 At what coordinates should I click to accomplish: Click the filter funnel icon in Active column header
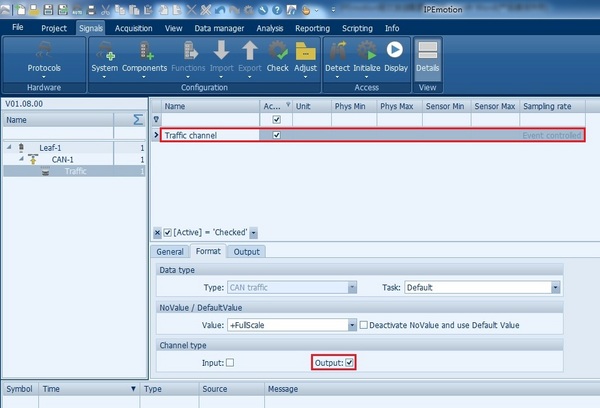click(x=288, y=104)
